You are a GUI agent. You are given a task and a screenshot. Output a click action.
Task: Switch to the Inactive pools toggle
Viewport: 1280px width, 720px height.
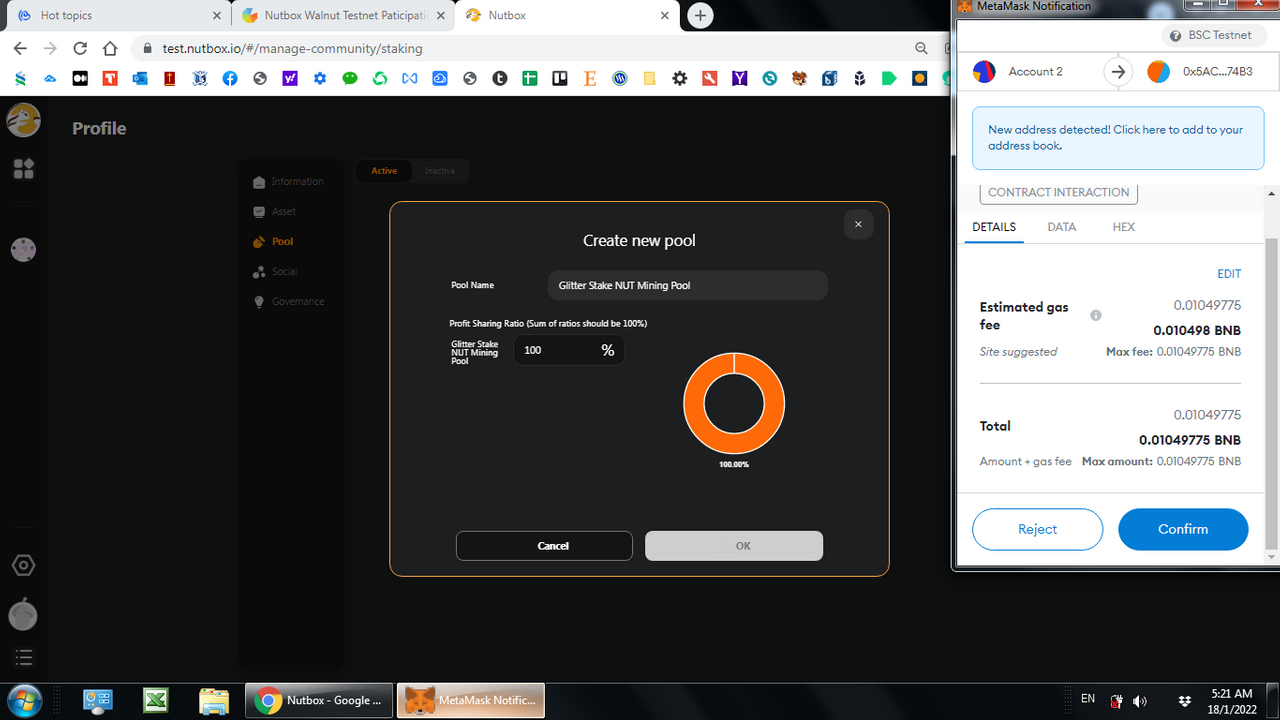click(x=440, y=171)
